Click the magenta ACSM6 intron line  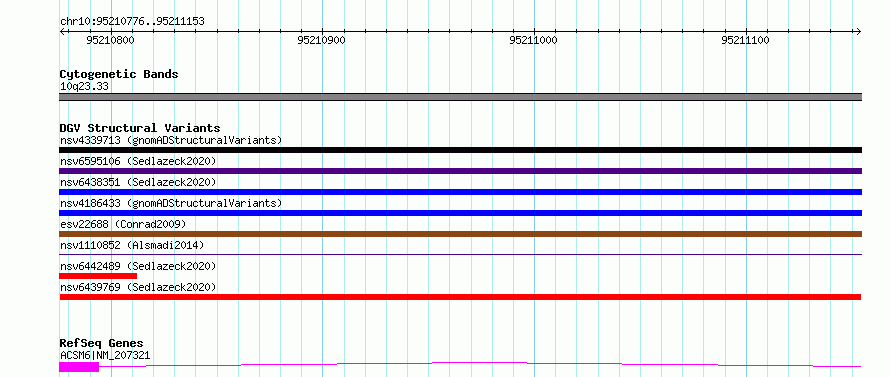[480, 362]
